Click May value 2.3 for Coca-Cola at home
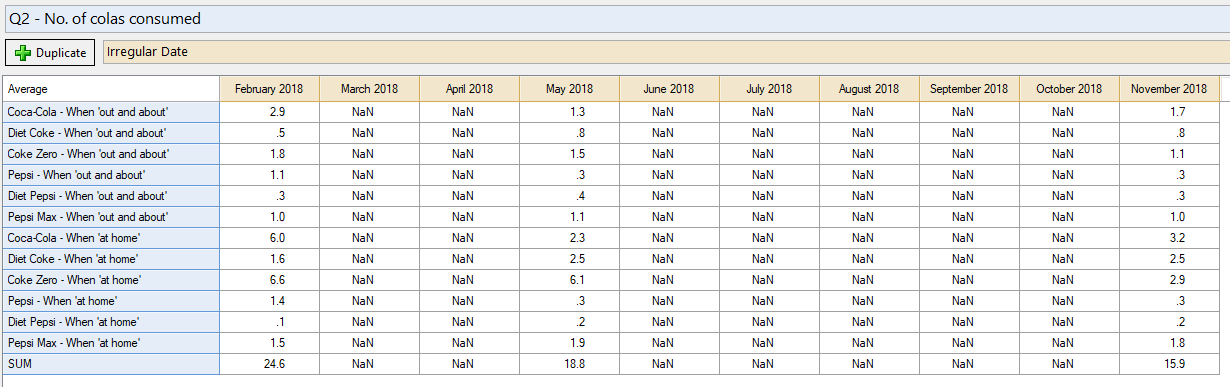1230x387 pixels. coord(569,238)
